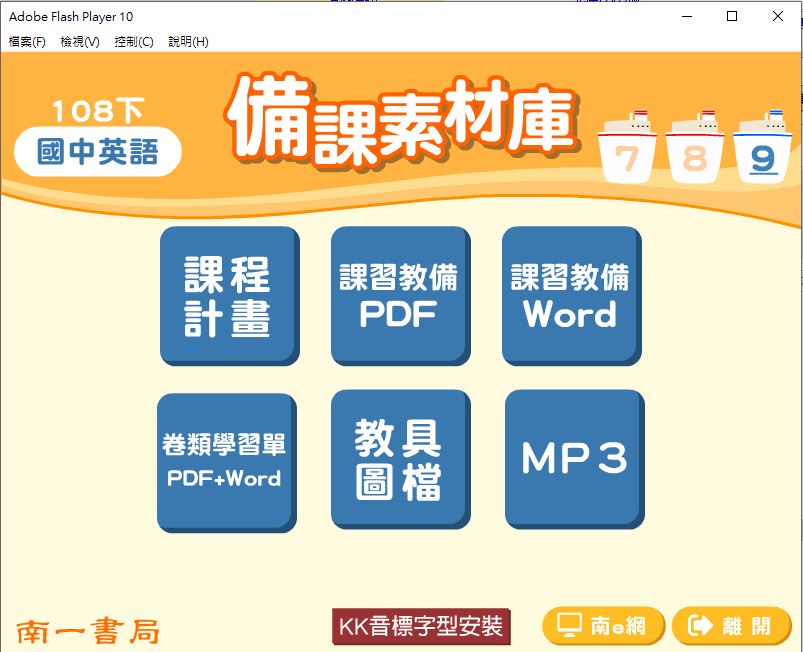
Task: Click the KK音標字型安裝 button
Action: [x=421, y=627]
